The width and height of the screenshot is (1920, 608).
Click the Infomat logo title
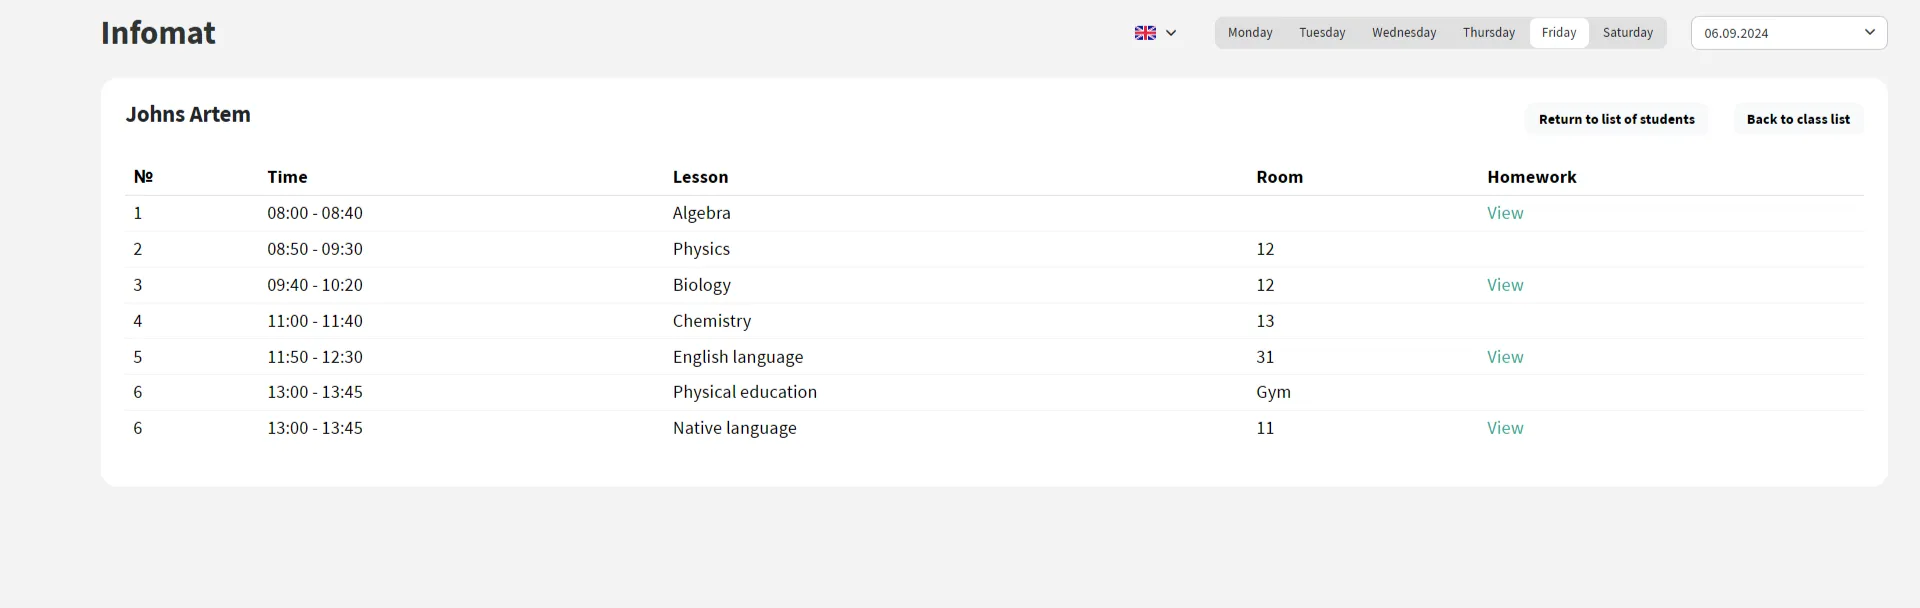click(x=158, y=33)
